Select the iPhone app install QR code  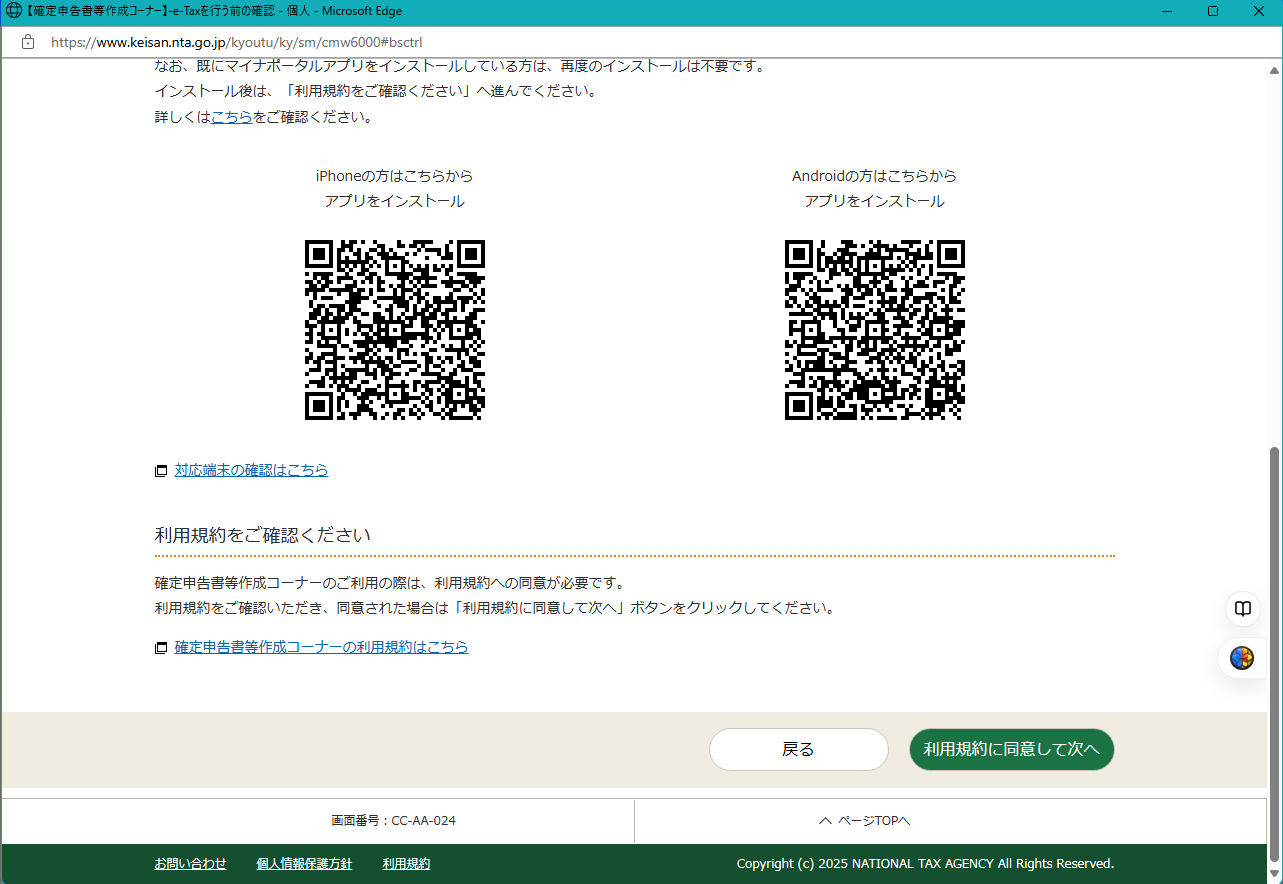[395, 330]
